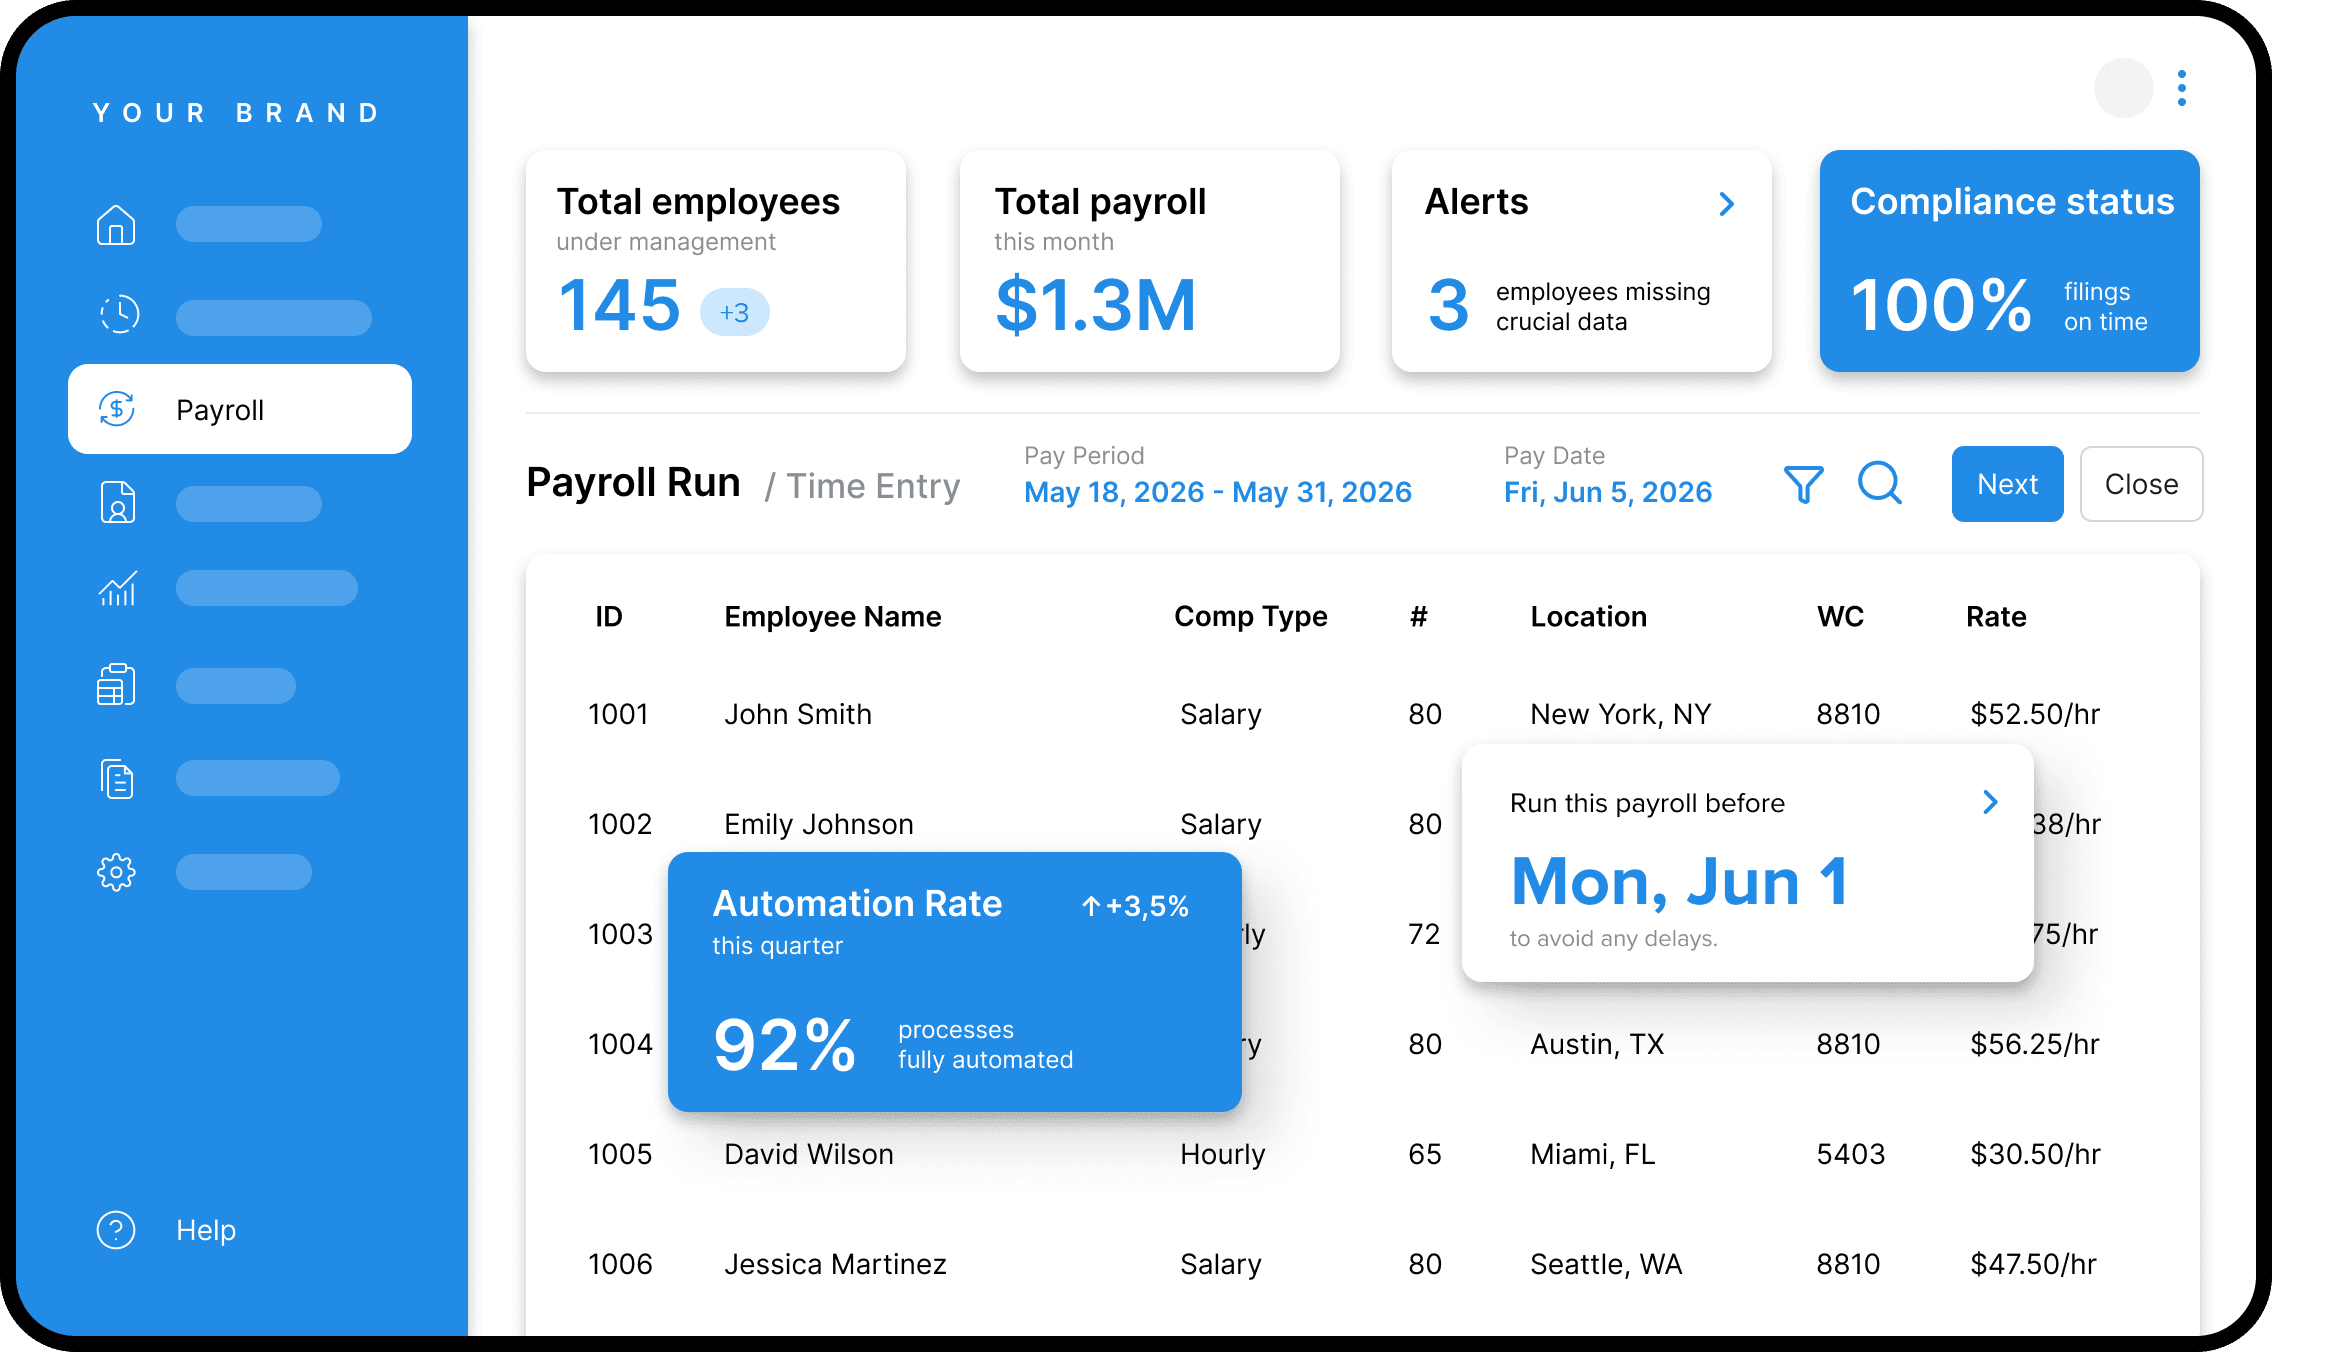2330x1362 pixels.
Task: Change the Pay Period date range
Action: tap(1218, 491)
